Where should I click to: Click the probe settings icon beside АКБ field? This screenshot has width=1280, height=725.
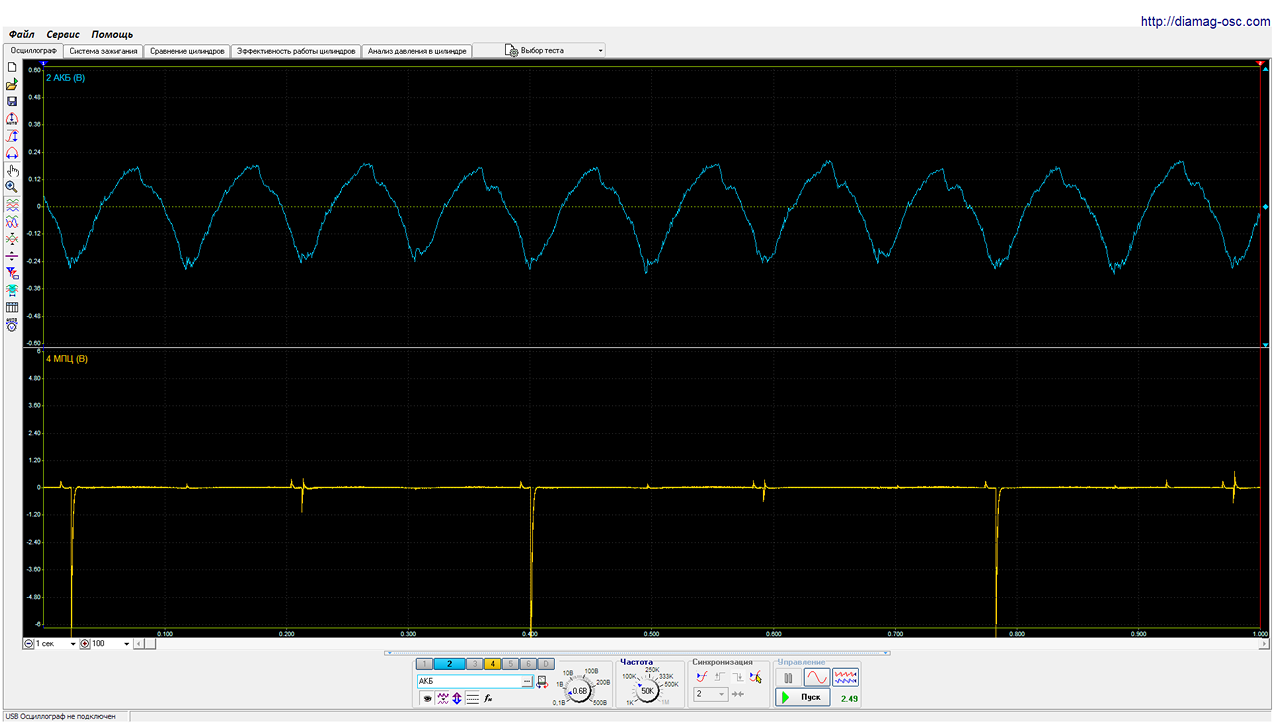(541, 681)
